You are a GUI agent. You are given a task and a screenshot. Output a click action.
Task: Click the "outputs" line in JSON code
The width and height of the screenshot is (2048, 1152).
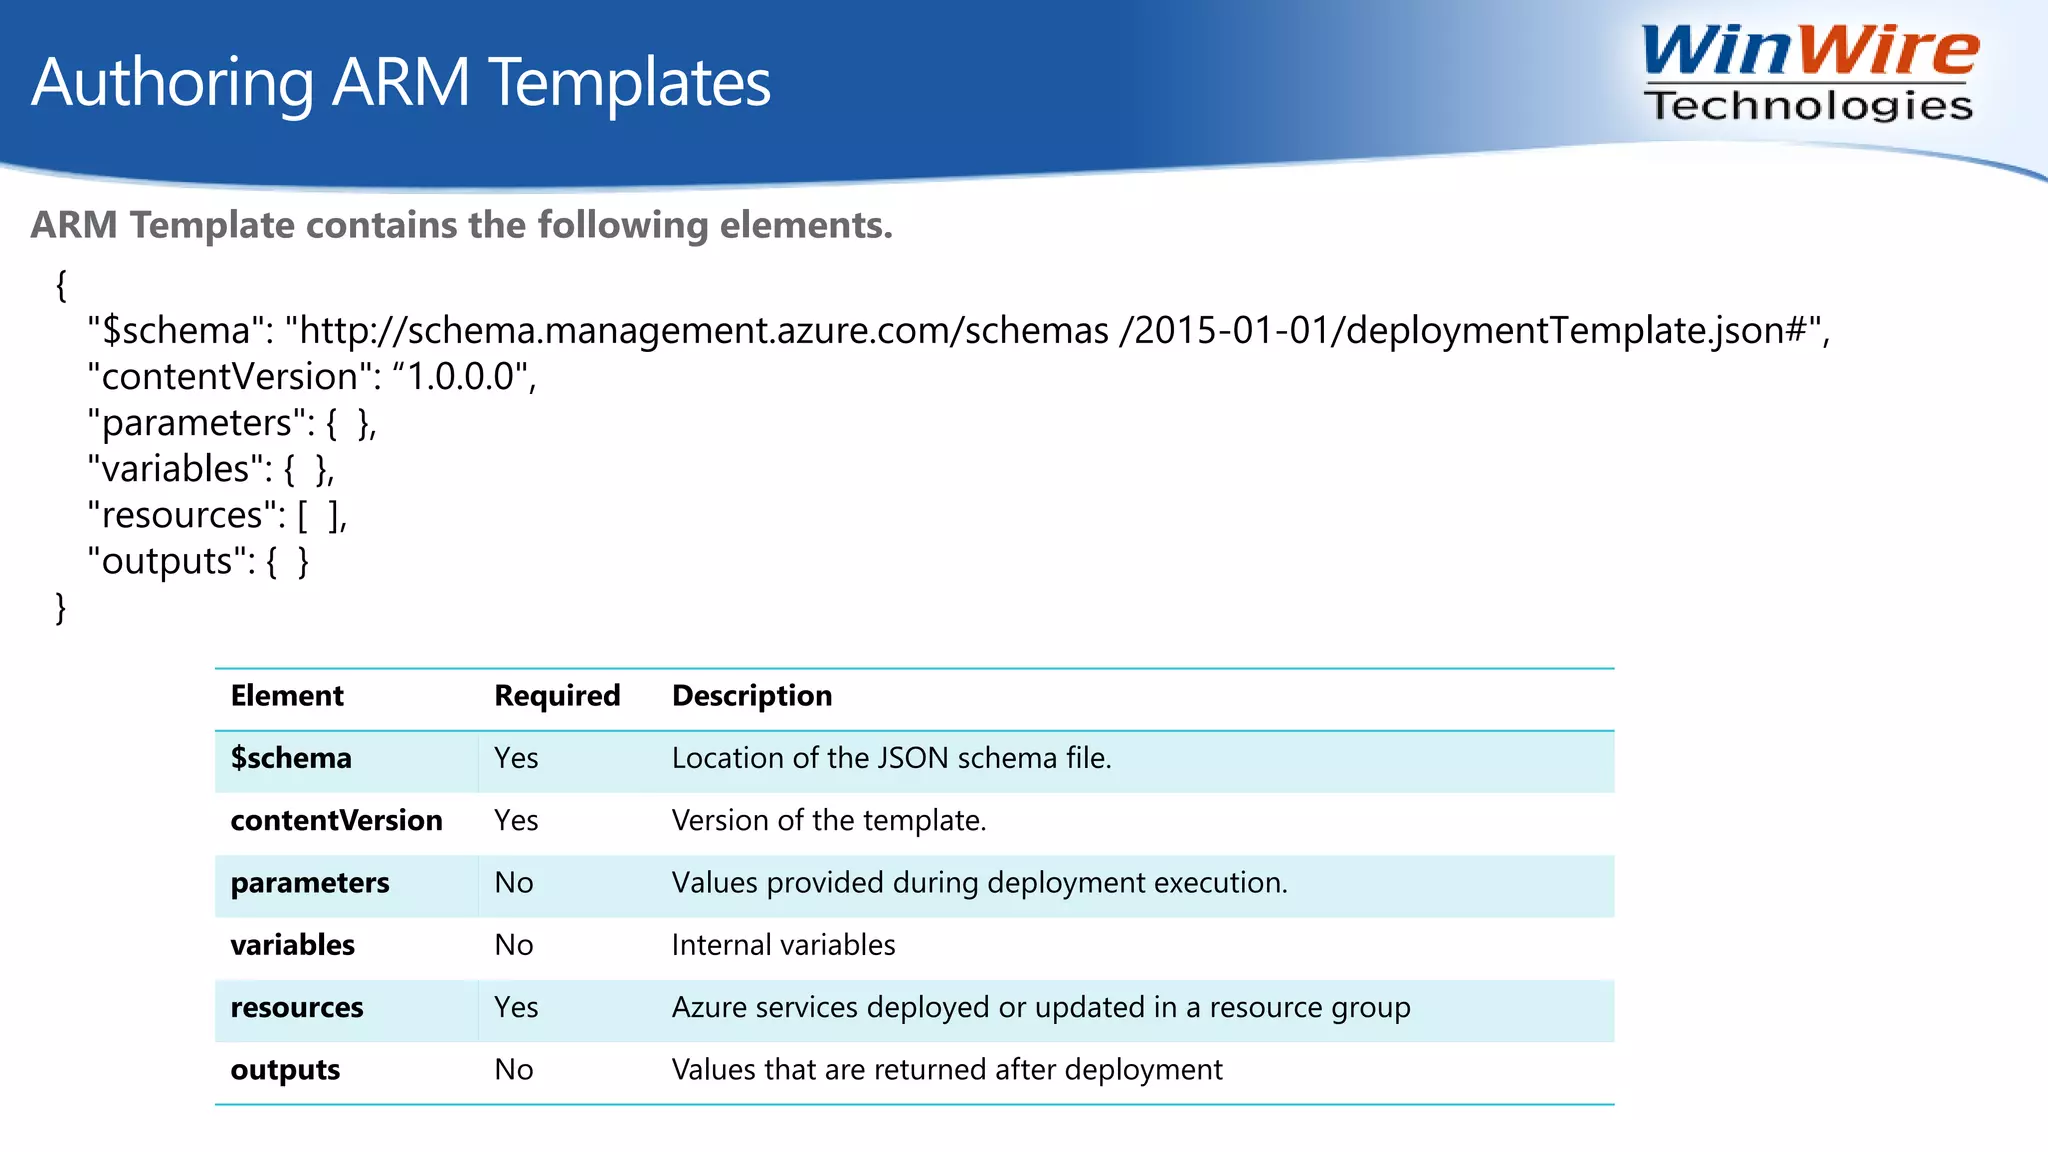pyautogui.click(x=198, y=562)
